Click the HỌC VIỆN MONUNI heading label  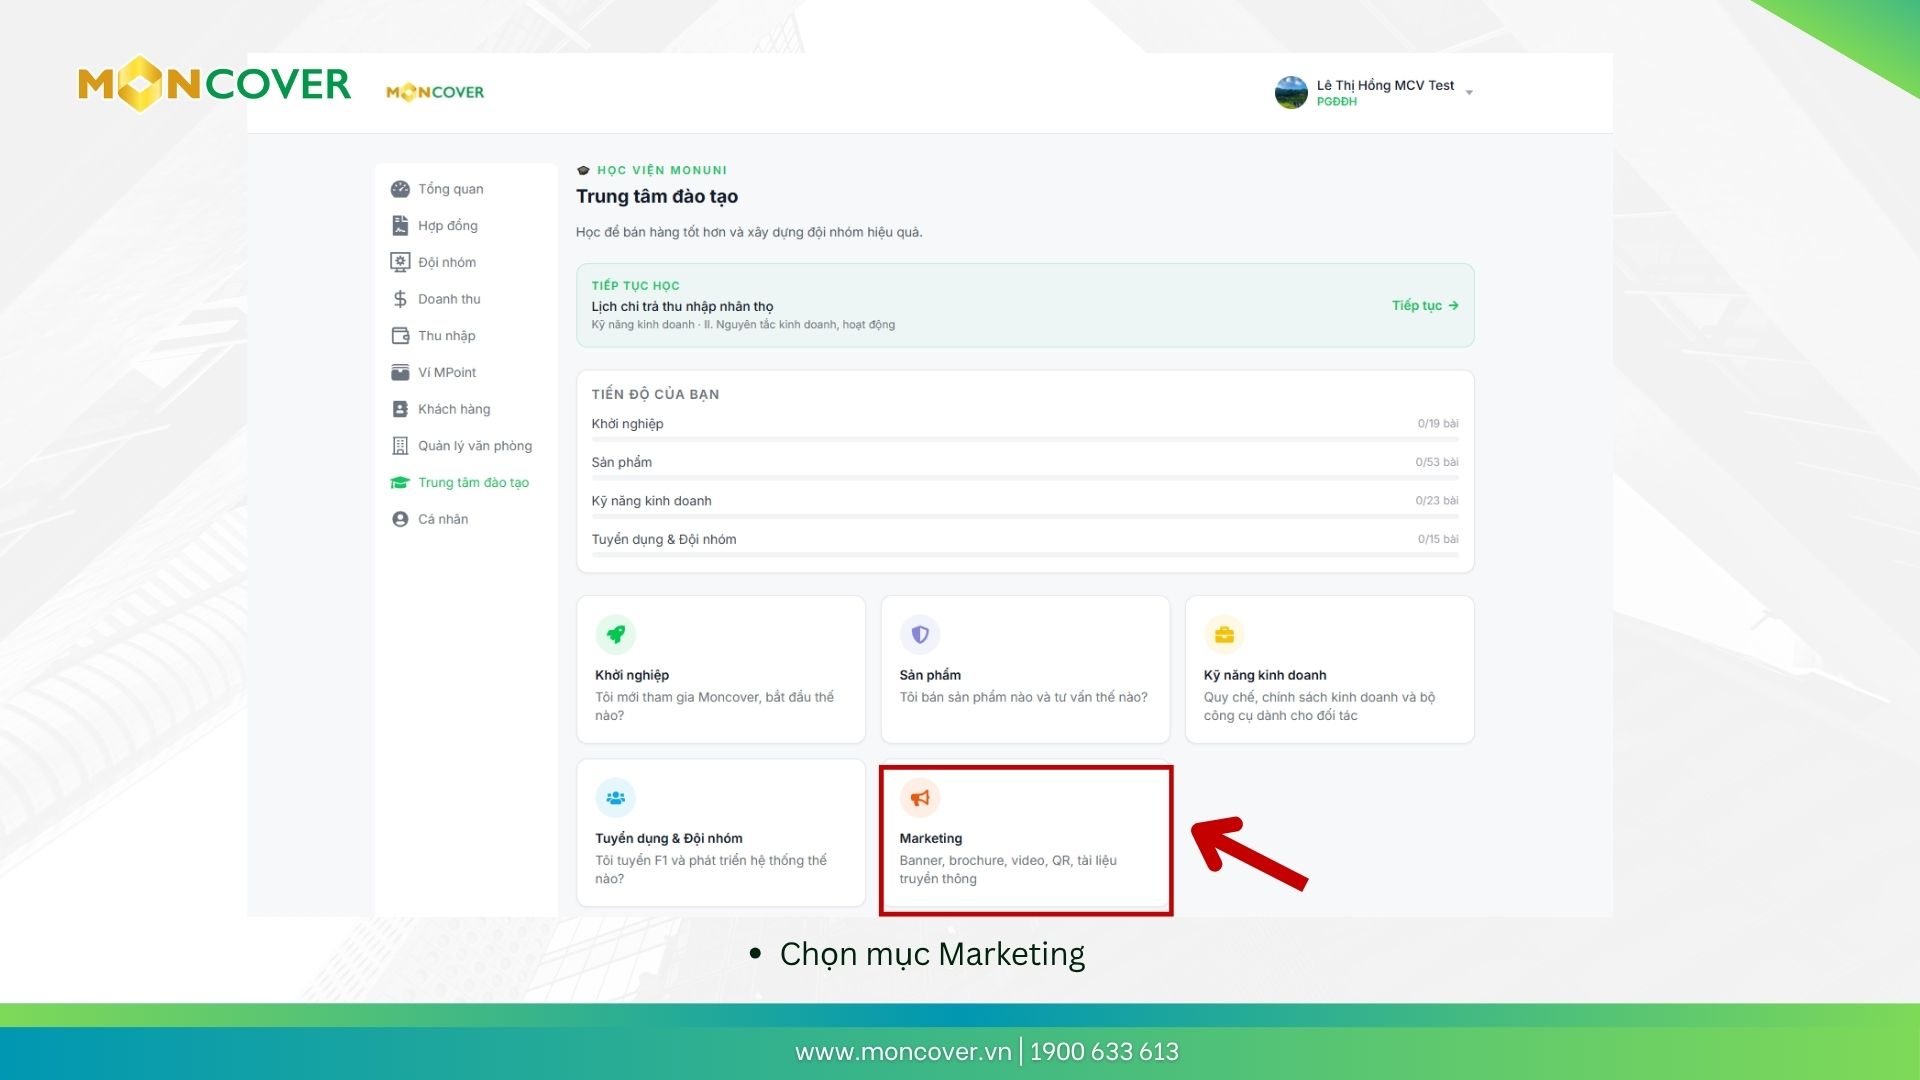662,170
